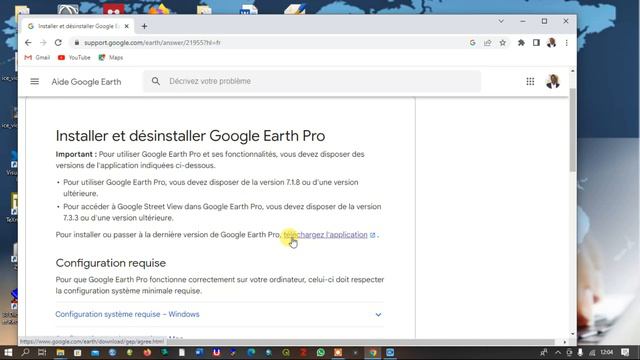Open the notification center
Image resolution: width=640 pixels, height=360 pixels.
625,352
